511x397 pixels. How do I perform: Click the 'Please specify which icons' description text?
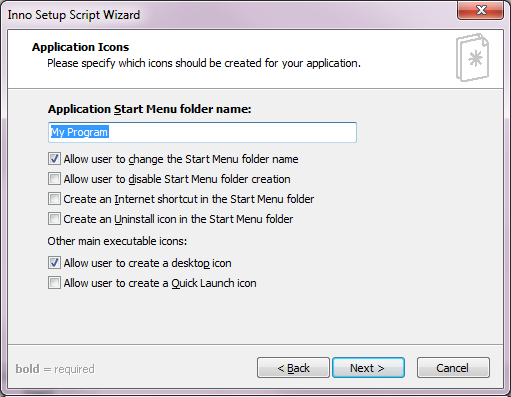pyautogui.click(x=204, y=63)
